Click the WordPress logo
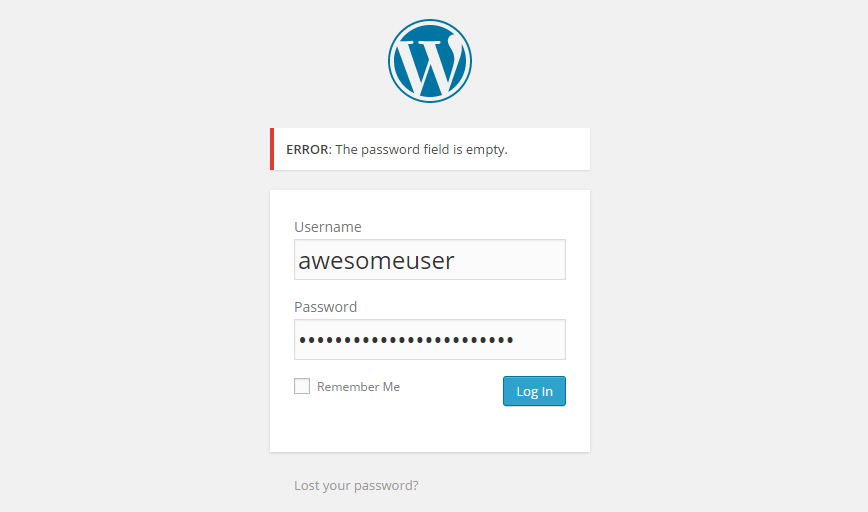The height and width of the screenshot is (512, 868). [430, 61]
